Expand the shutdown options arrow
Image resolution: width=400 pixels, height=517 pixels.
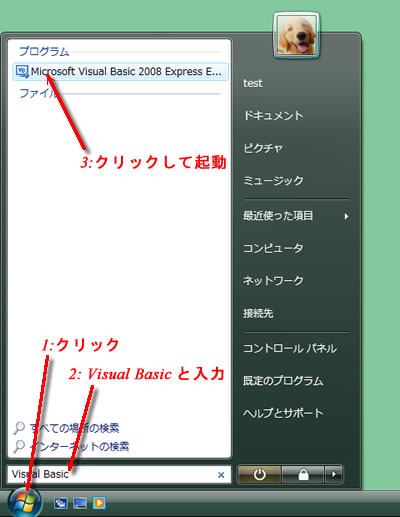pyautogui.click(x=333, y=474)
